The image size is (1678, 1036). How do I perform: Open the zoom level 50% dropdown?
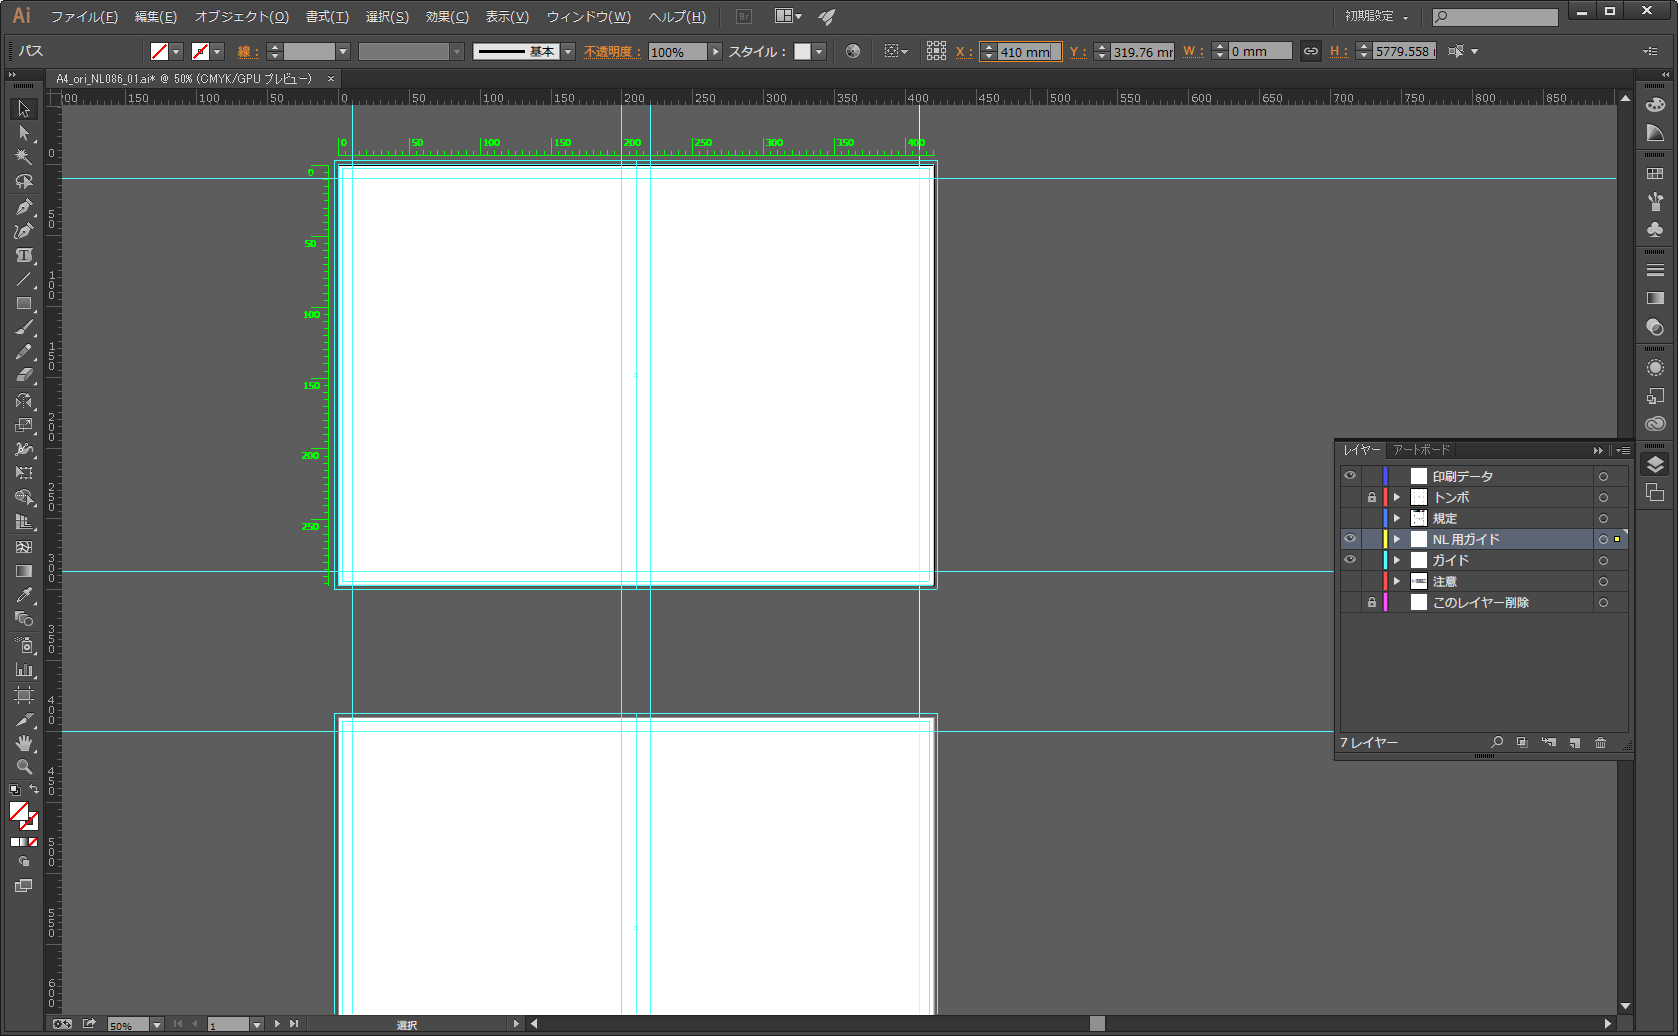(x=156, y=1025)
